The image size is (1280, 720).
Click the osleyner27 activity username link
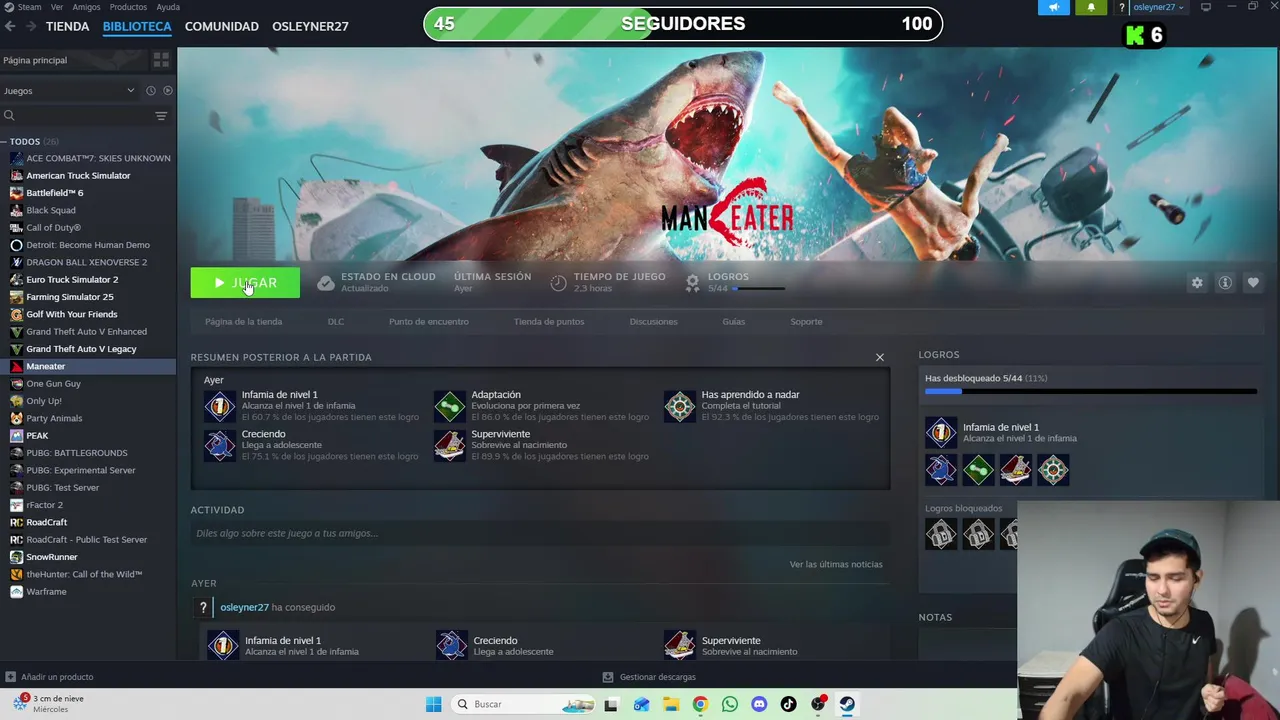[x=244, y=607]
